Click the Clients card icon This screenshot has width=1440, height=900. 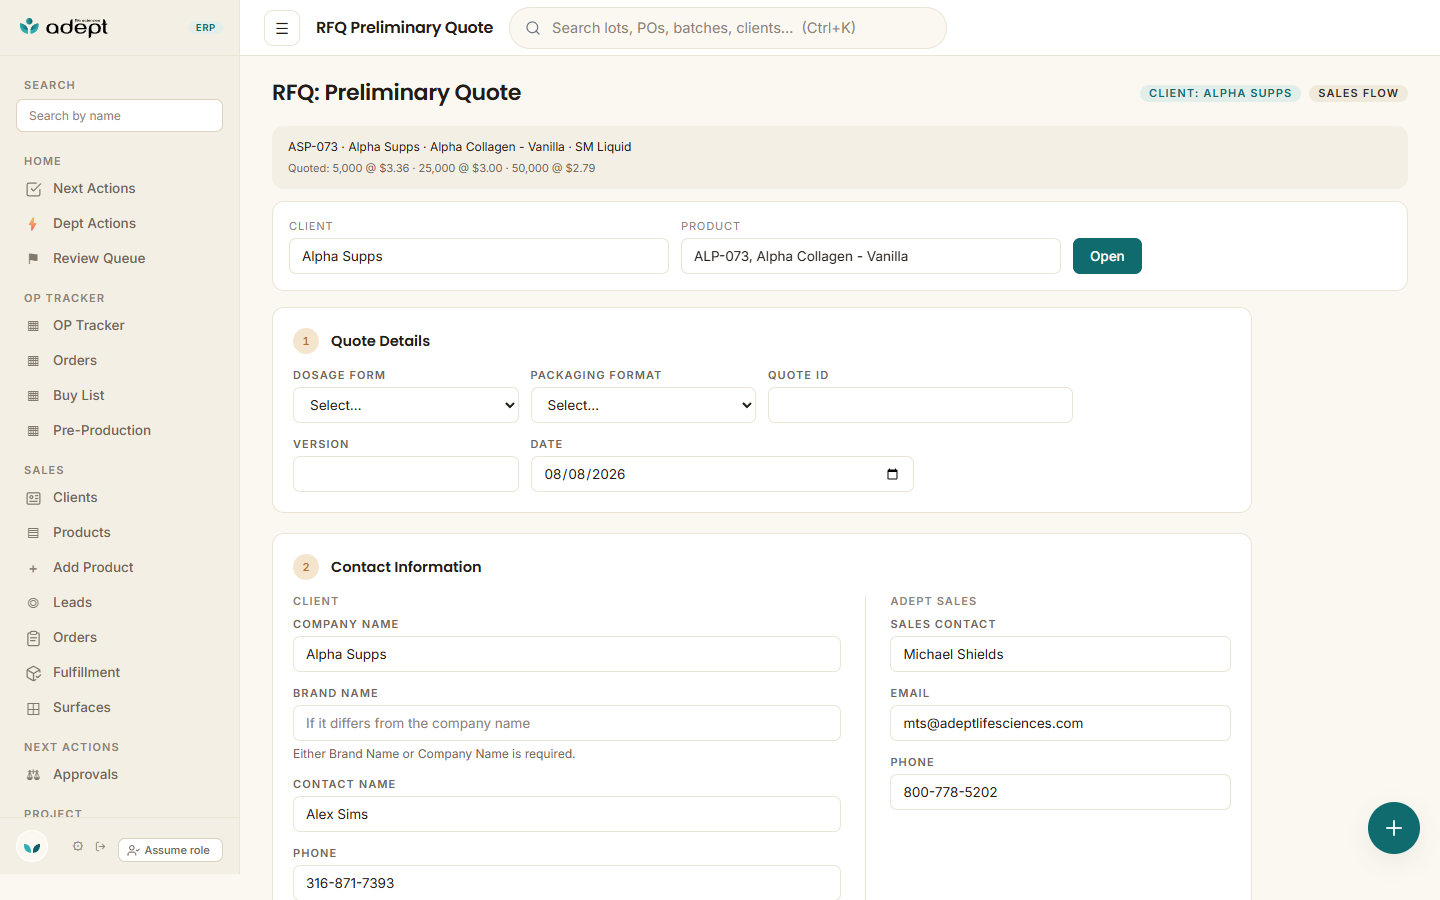[x=33, y=498]
